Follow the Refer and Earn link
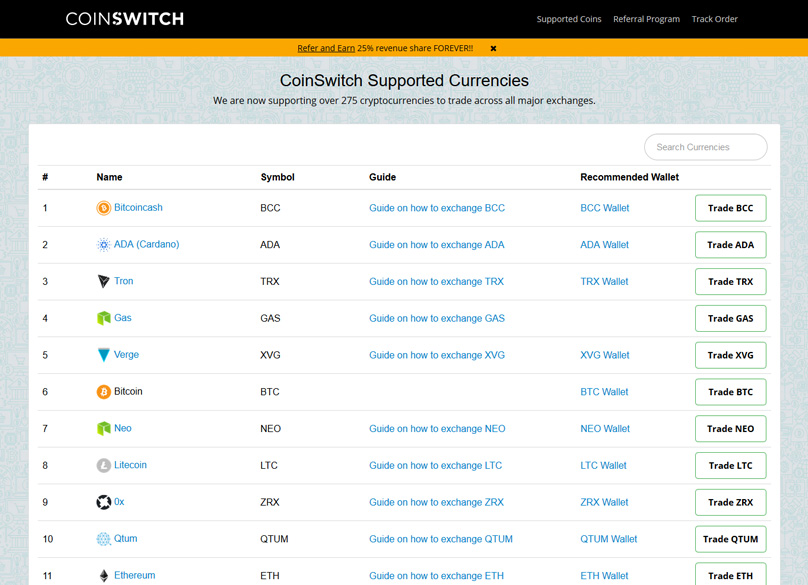This screenshot has height=585, width=808. (326, 48)
